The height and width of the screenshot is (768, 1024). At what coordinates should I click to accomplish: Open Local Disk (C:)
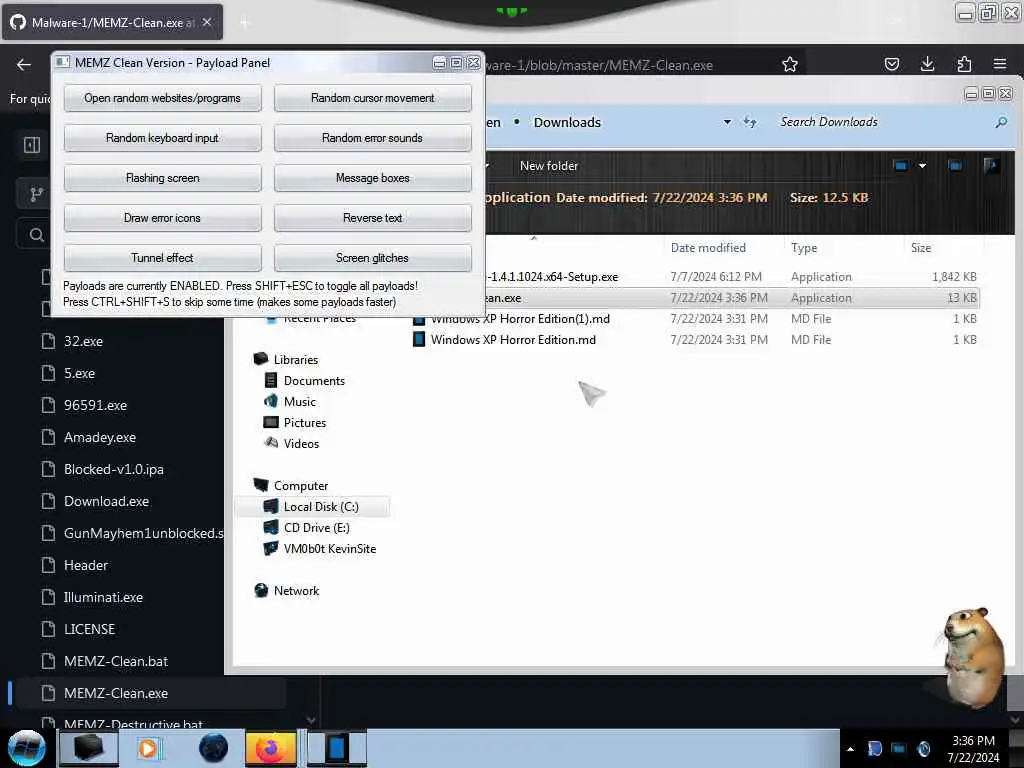click(x=321, y=507)
